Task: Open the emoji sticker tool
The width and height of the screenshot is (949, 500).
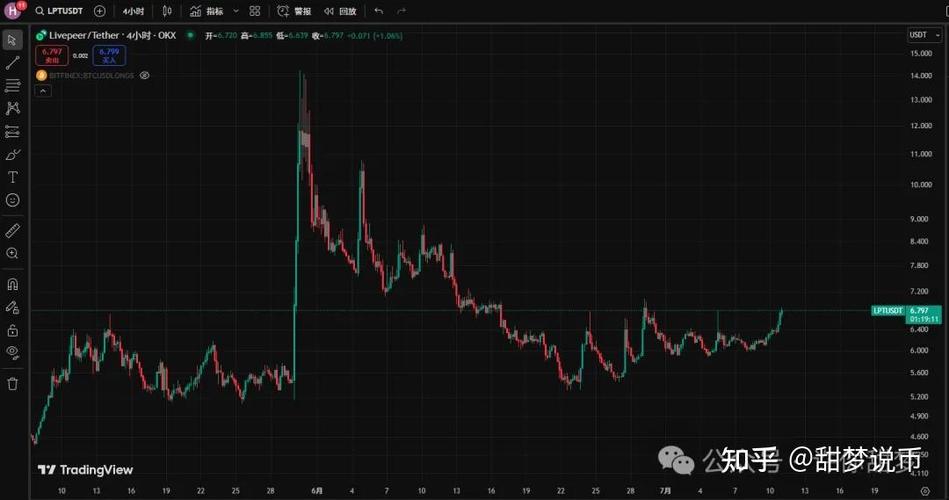Action: (x=13, y=200)
